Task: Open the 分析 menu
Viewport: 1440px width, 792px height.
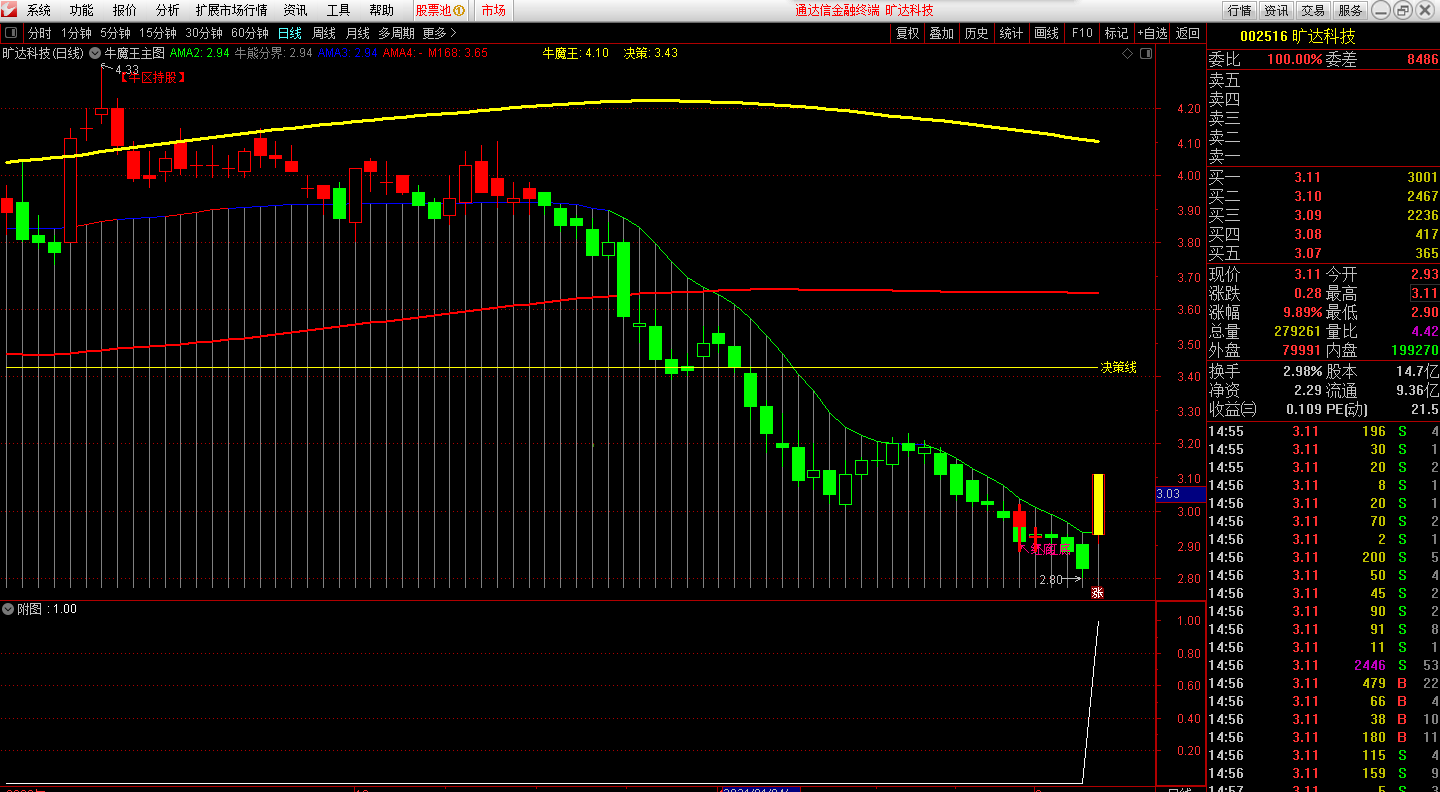Action: tap(168, 10)
